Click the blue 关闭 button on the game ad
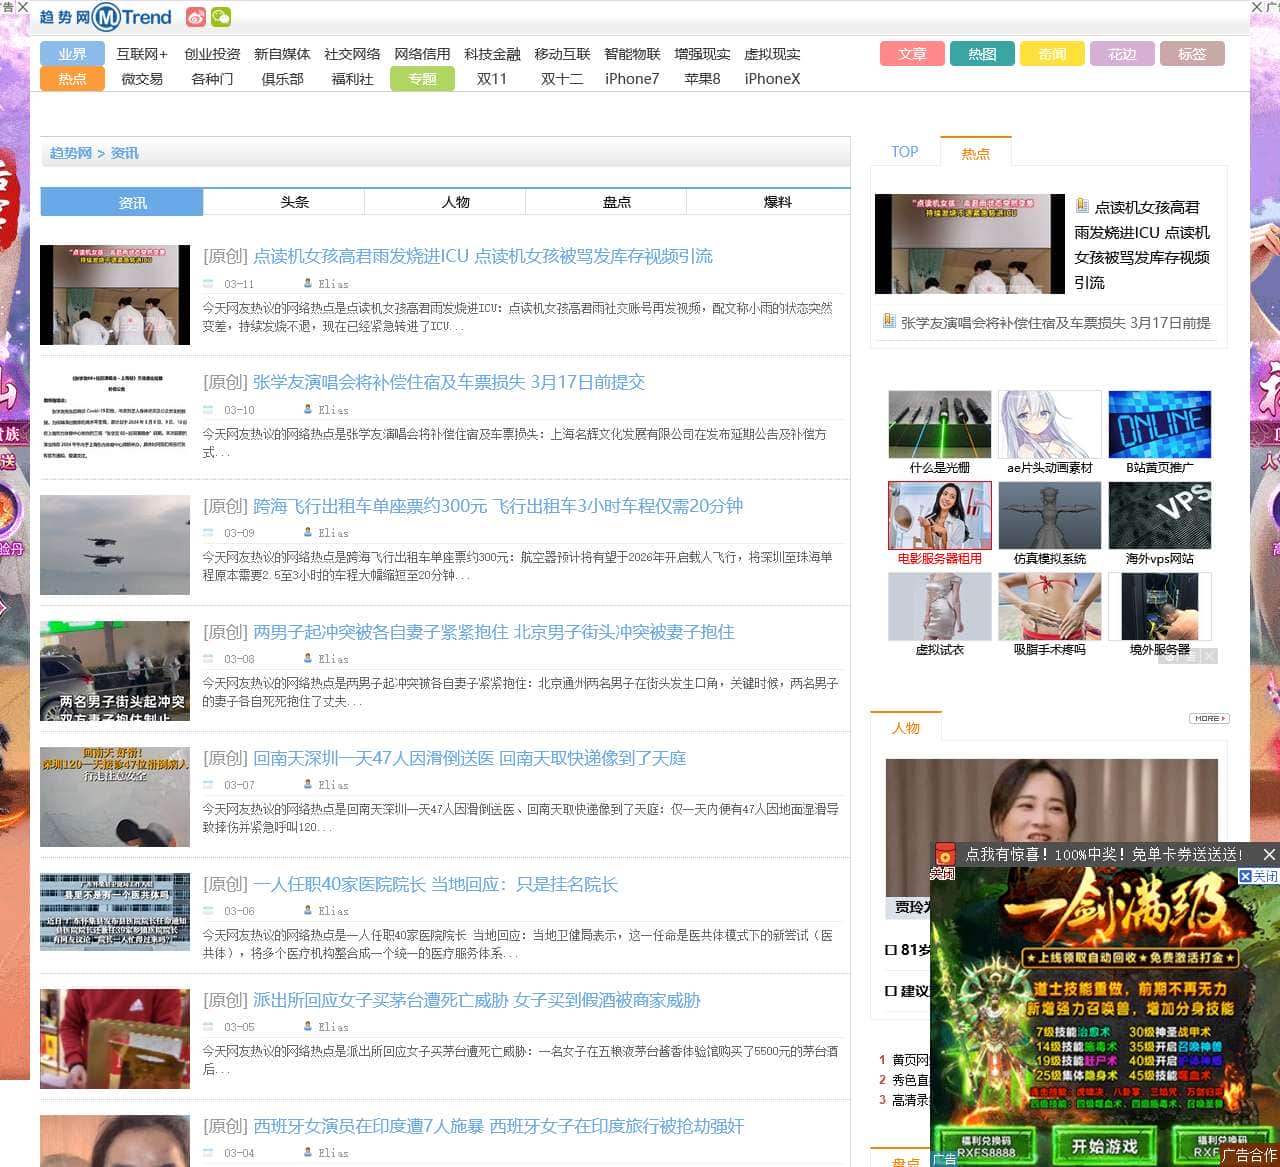The width and height of the screenshot is (1280, 1167). [x=1258, y=876]
